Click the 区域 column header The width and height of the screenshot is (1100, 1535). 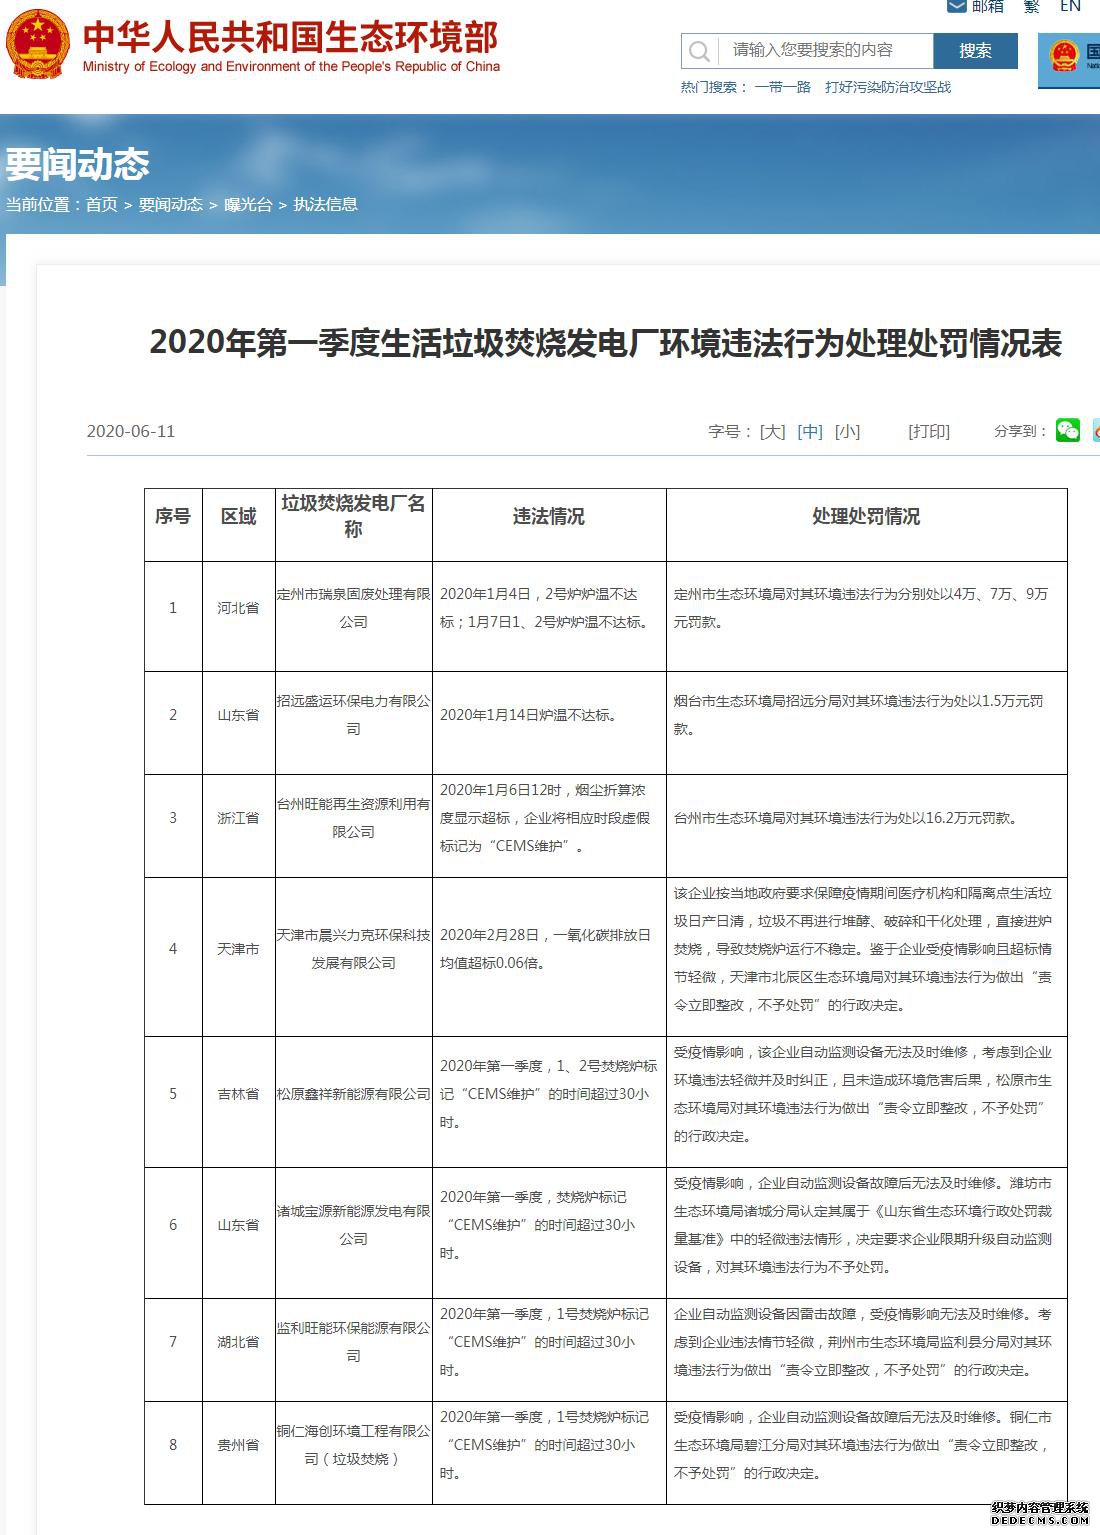pos(238,516)
